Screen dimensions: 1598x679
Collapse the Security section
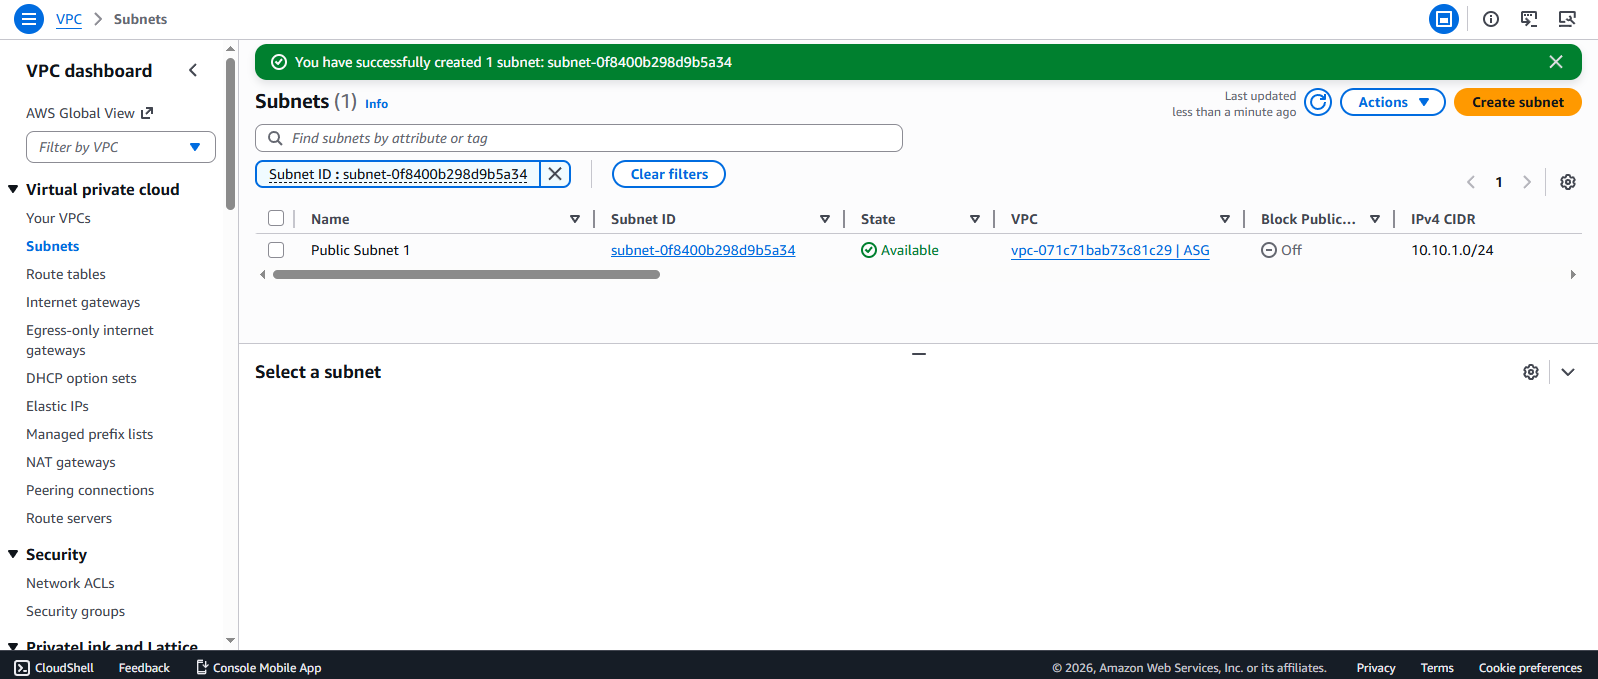click(13, 554)
